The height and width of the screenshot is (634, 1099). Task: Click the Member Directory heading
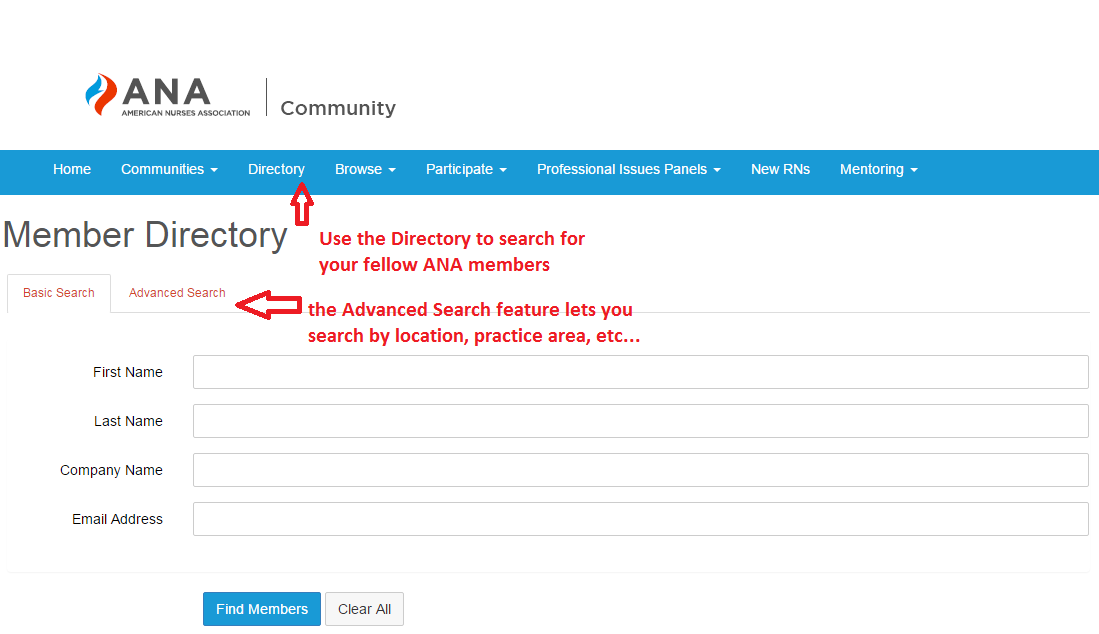145,235
